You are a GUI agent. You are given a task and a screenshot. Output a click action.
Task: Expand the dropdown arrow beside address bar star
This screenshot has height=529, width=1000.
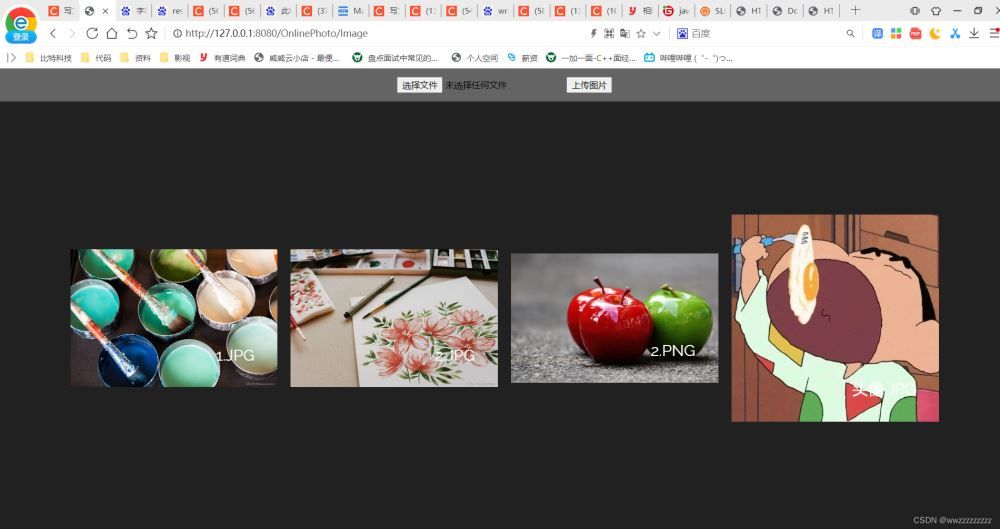(x=657, y=33)
